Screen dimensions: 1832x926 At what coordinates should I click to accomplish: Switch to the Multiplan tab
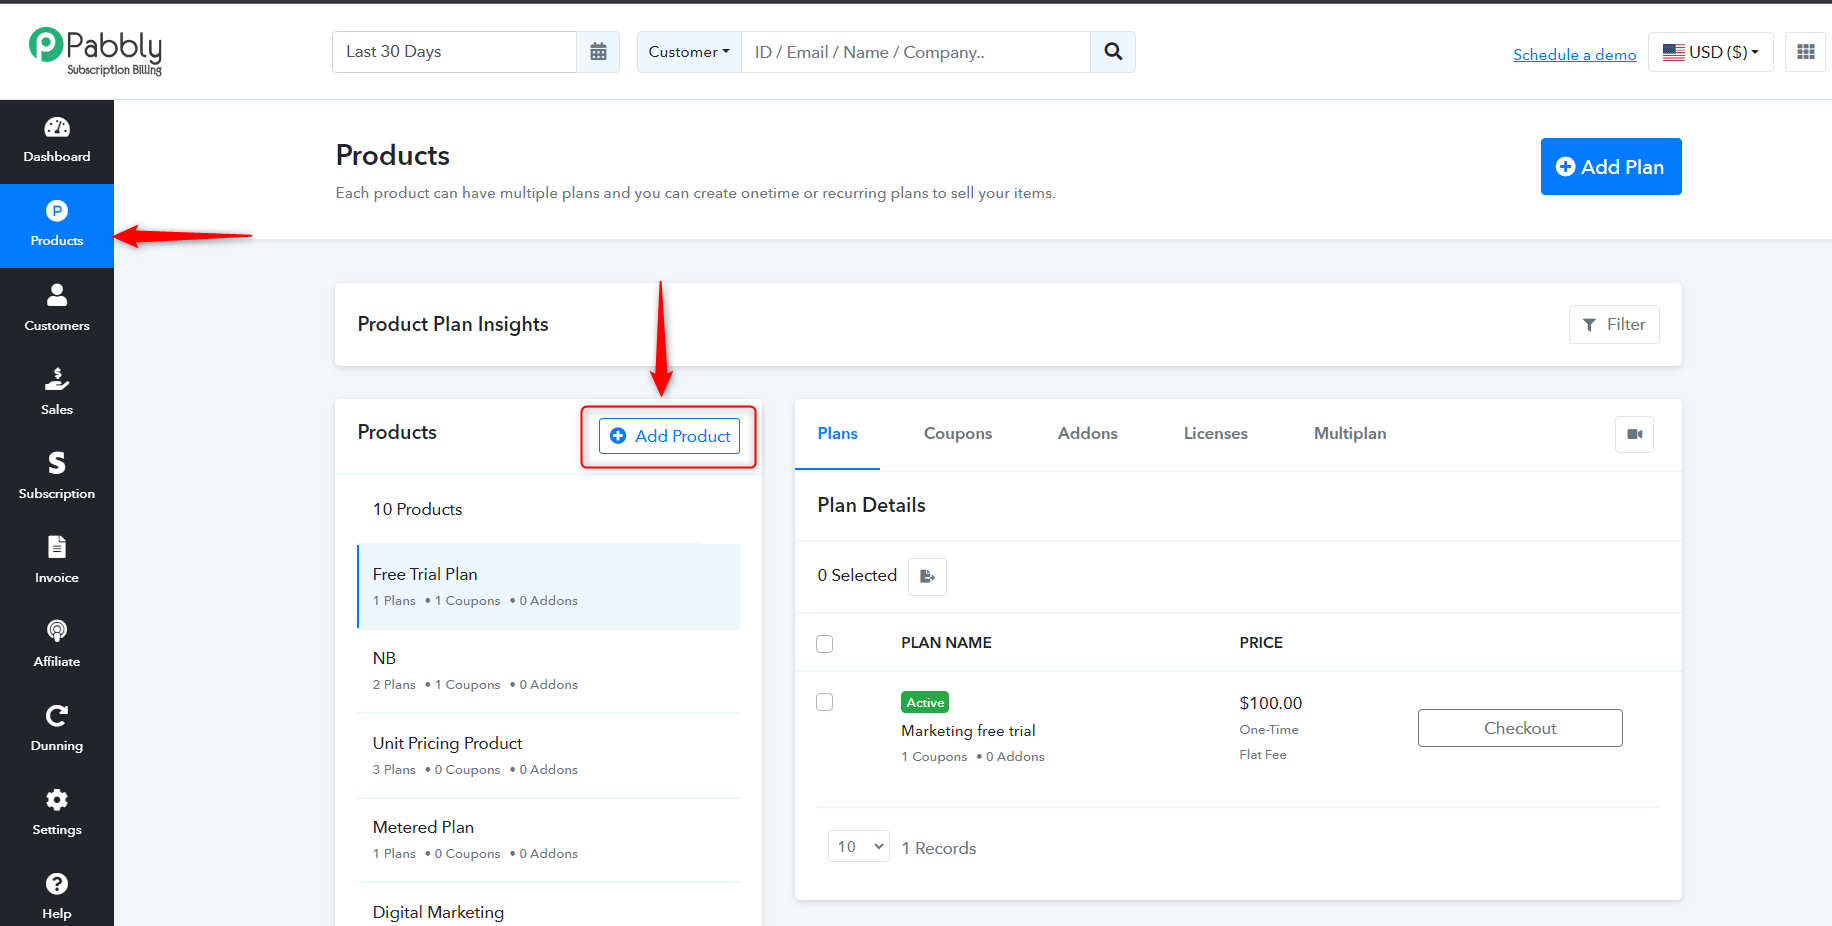coord(1350,433)
